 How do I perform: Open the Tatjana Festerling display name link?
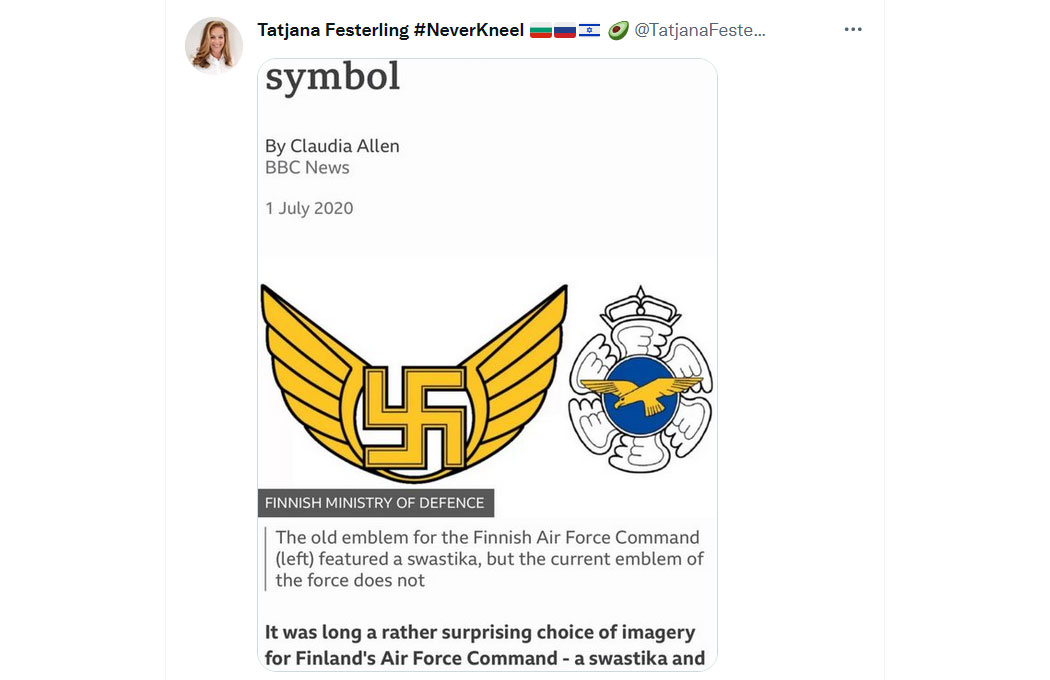333,30
